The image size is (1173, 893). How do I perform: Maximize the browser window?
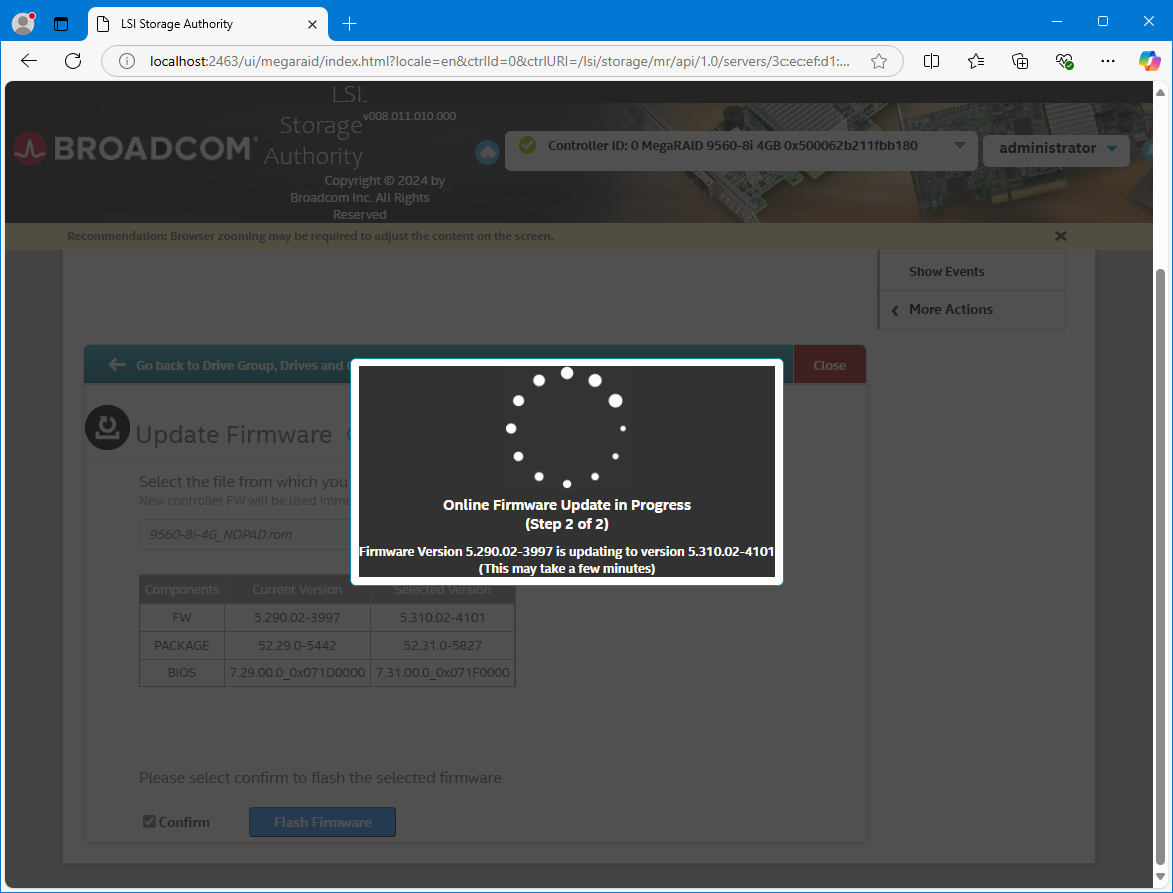1103,21
